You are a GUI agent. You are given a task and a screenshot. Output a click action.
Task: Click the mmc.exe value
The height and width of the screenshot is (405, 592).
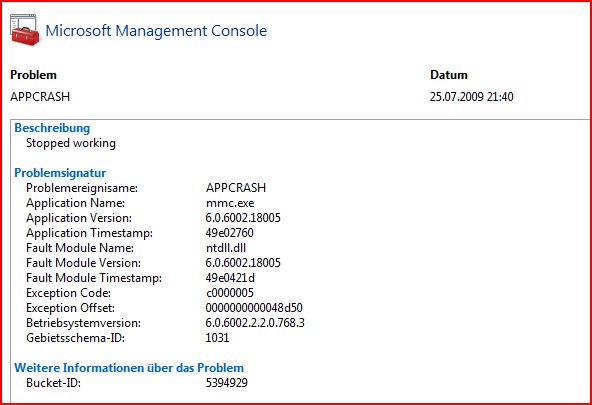(x=230, y=203)
